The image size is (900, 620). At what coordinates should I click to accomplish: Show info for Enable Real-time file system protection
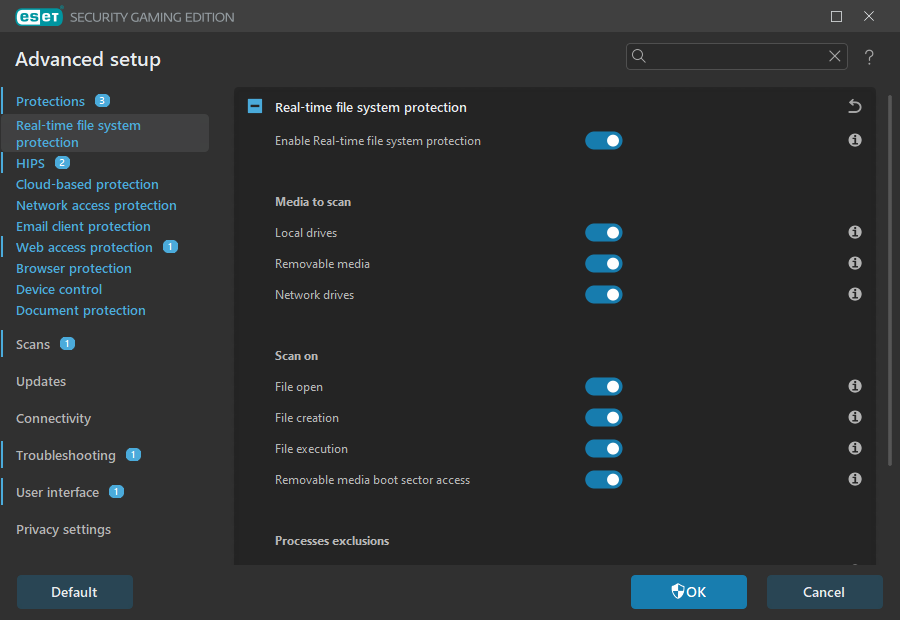tap(855, 140)
